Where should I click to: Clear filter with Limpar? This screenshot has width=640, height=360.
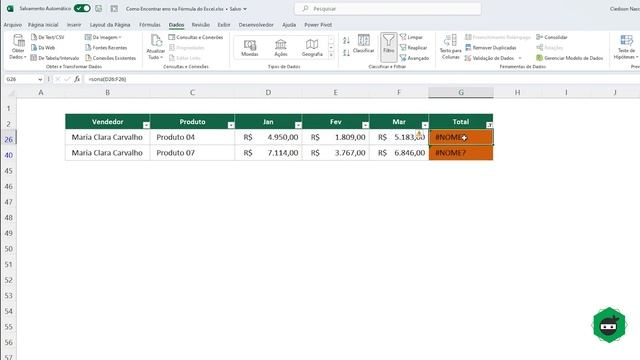[x=411, y=37]
